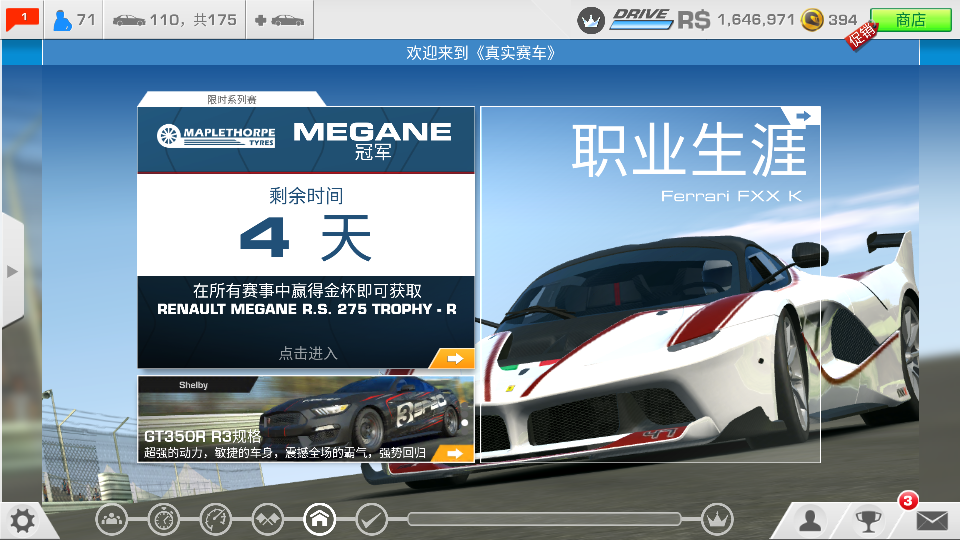Open the VIP crown badge in top bar
This screenshot has width=960, height=540.
pyautogui.click(x=591, y=20)
